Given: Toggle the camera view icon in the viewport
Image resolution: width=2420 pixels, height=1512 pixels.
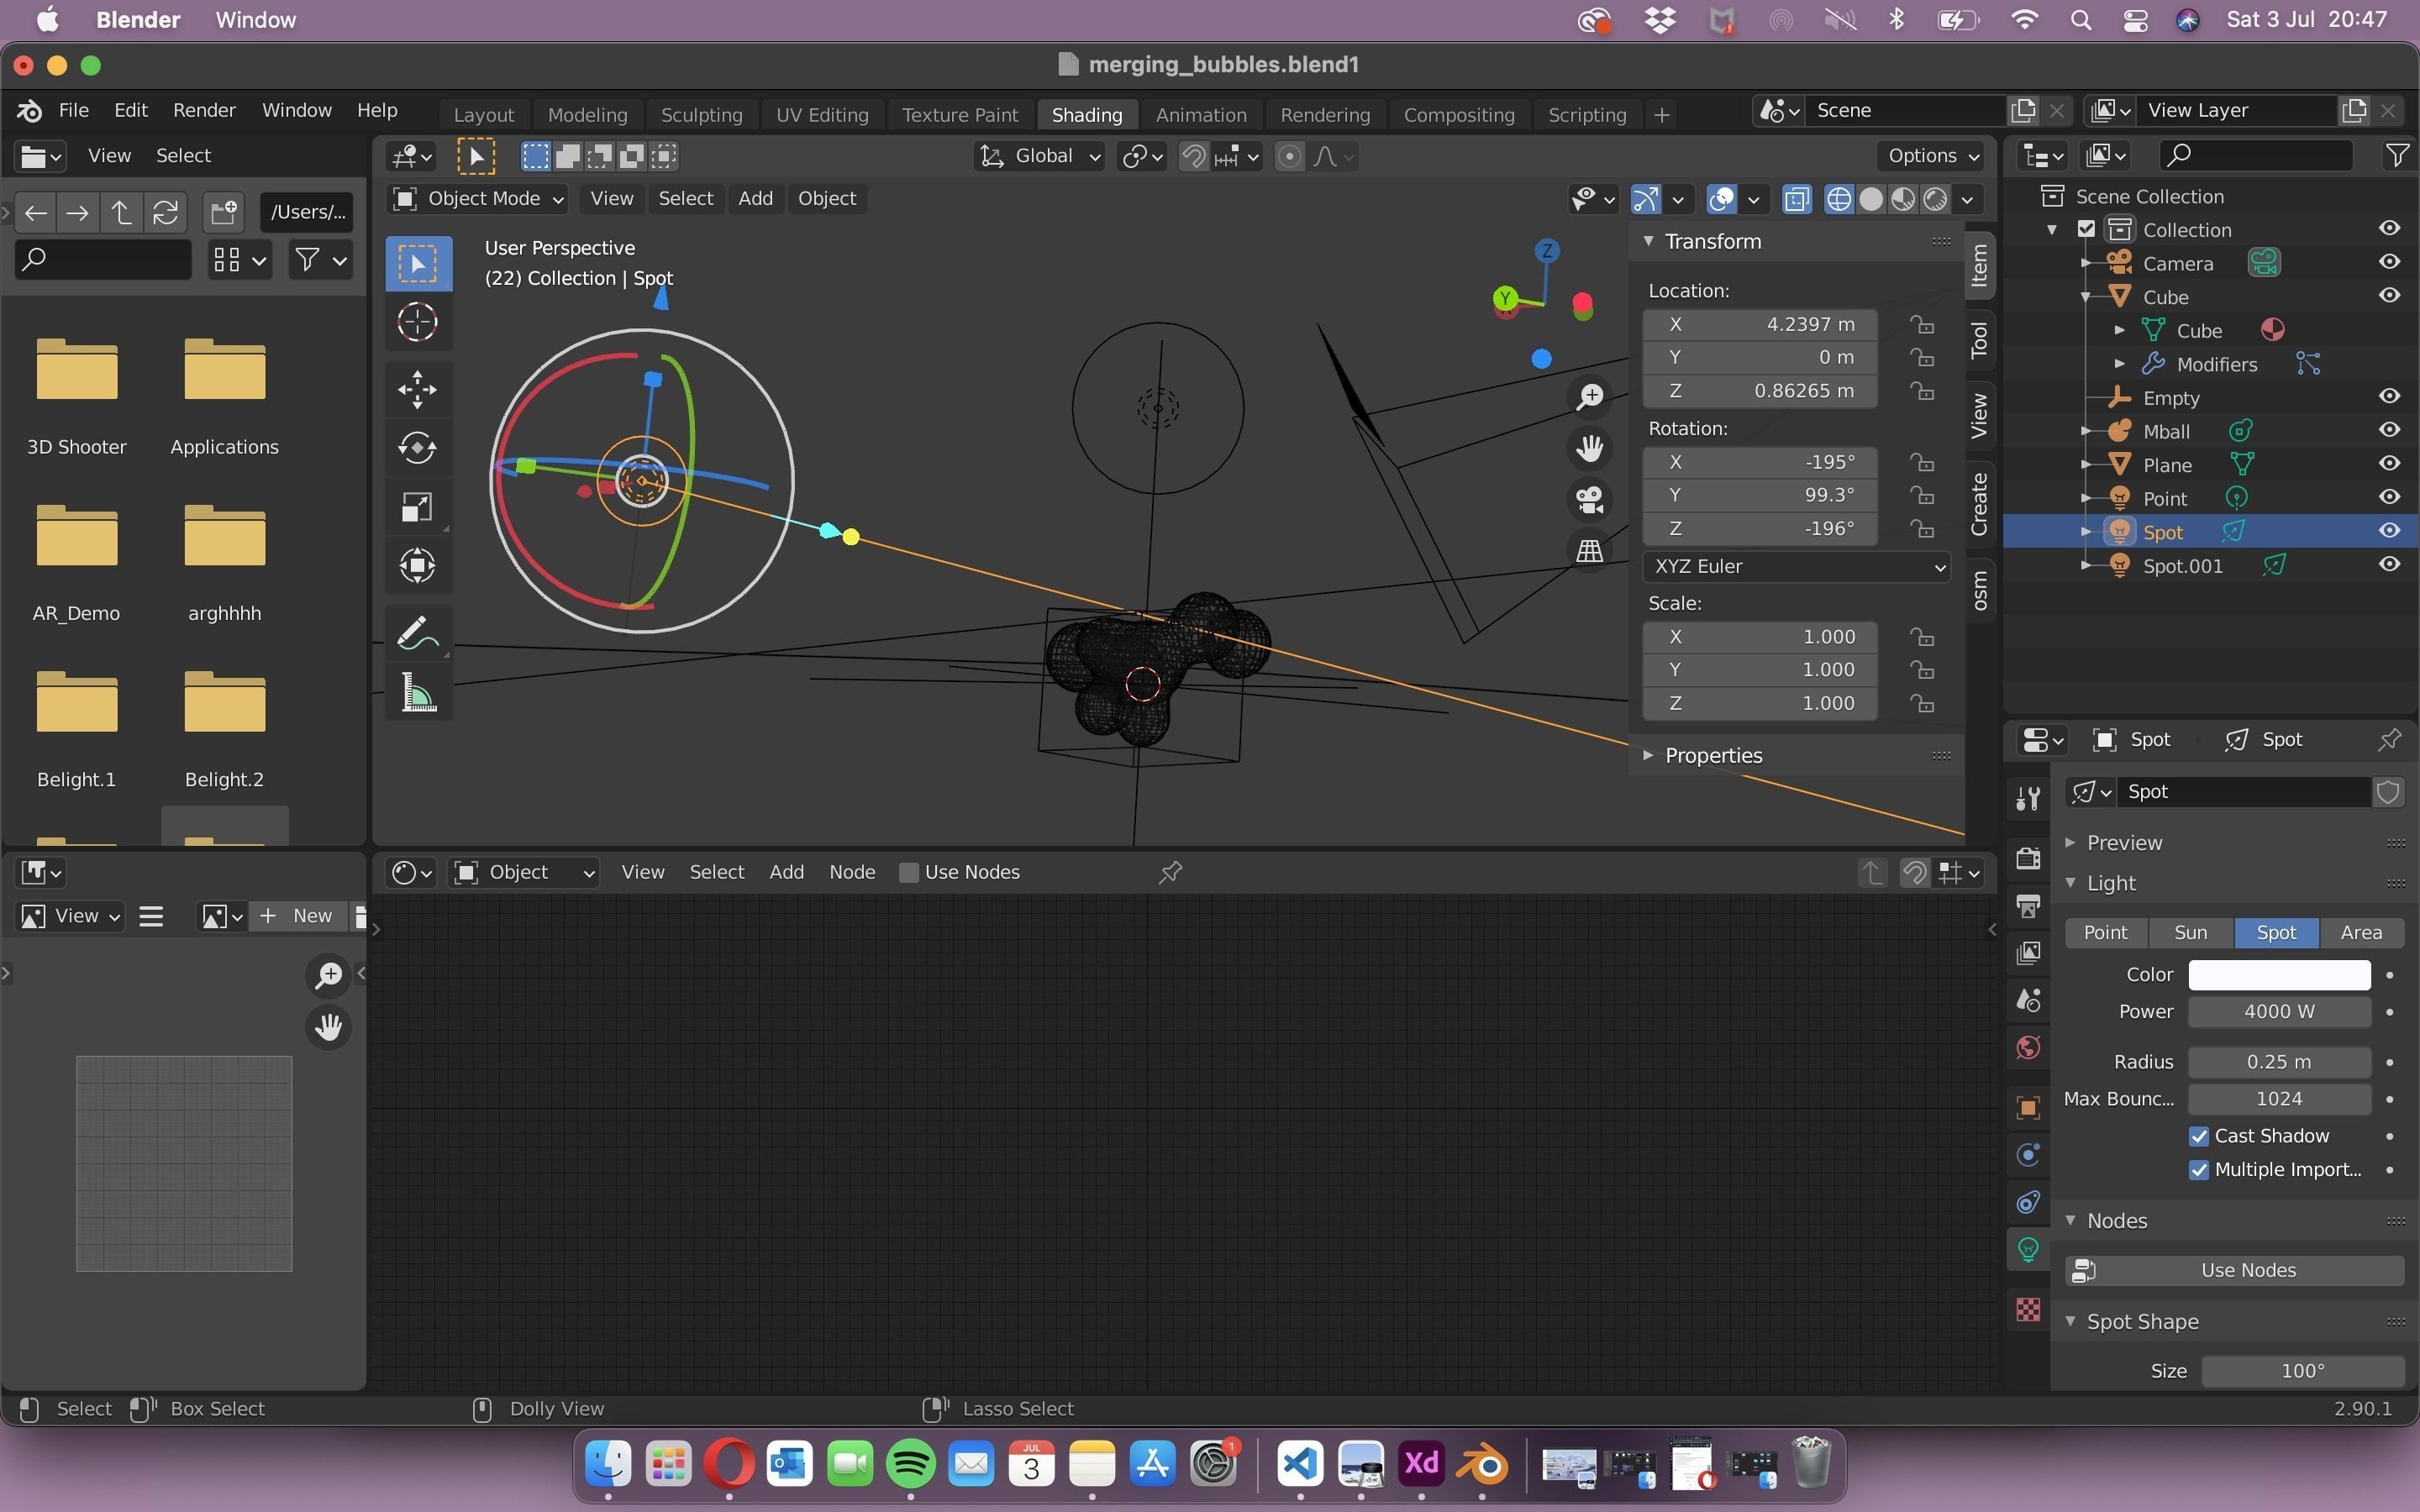Looking at the screenshot, I should [x=1589, y=500].
